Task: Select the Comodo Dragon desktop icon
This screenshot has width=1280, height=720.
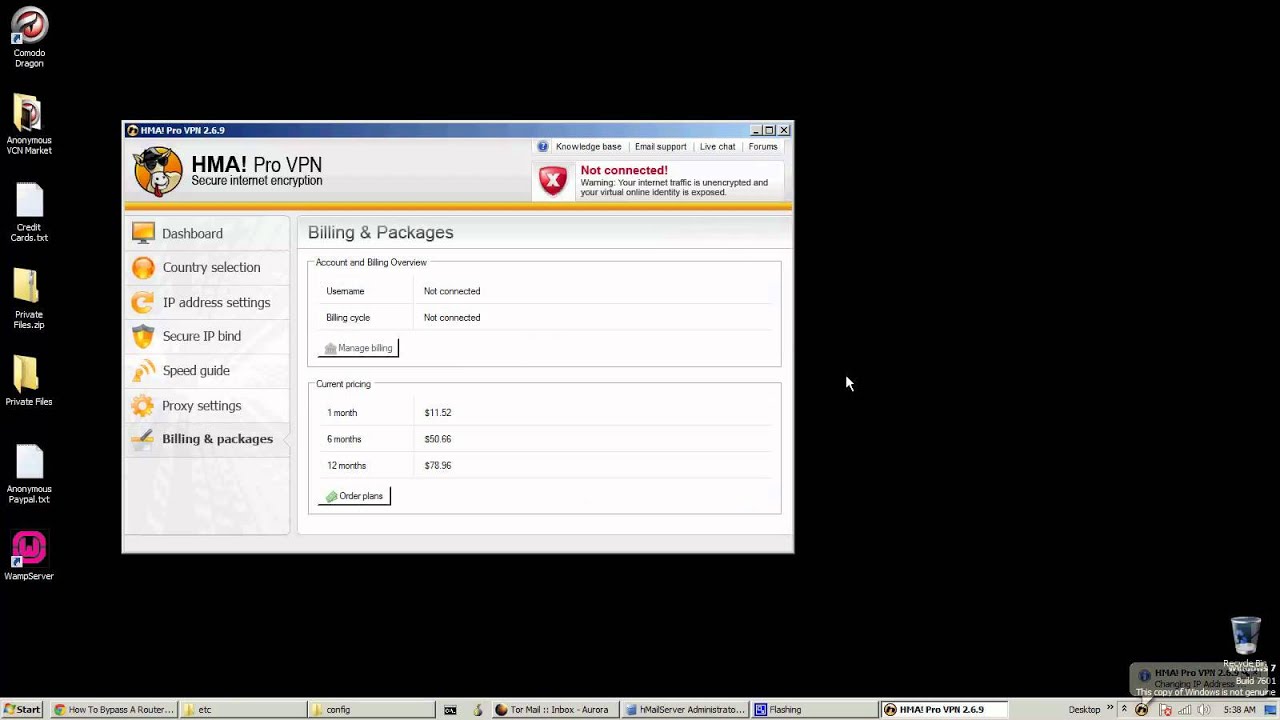Action: [29, 38]
